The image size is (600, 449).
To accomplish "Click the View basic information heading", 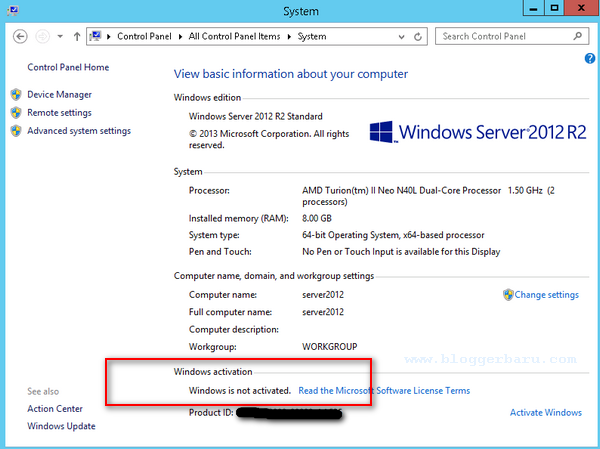I will tap(291, 74).
